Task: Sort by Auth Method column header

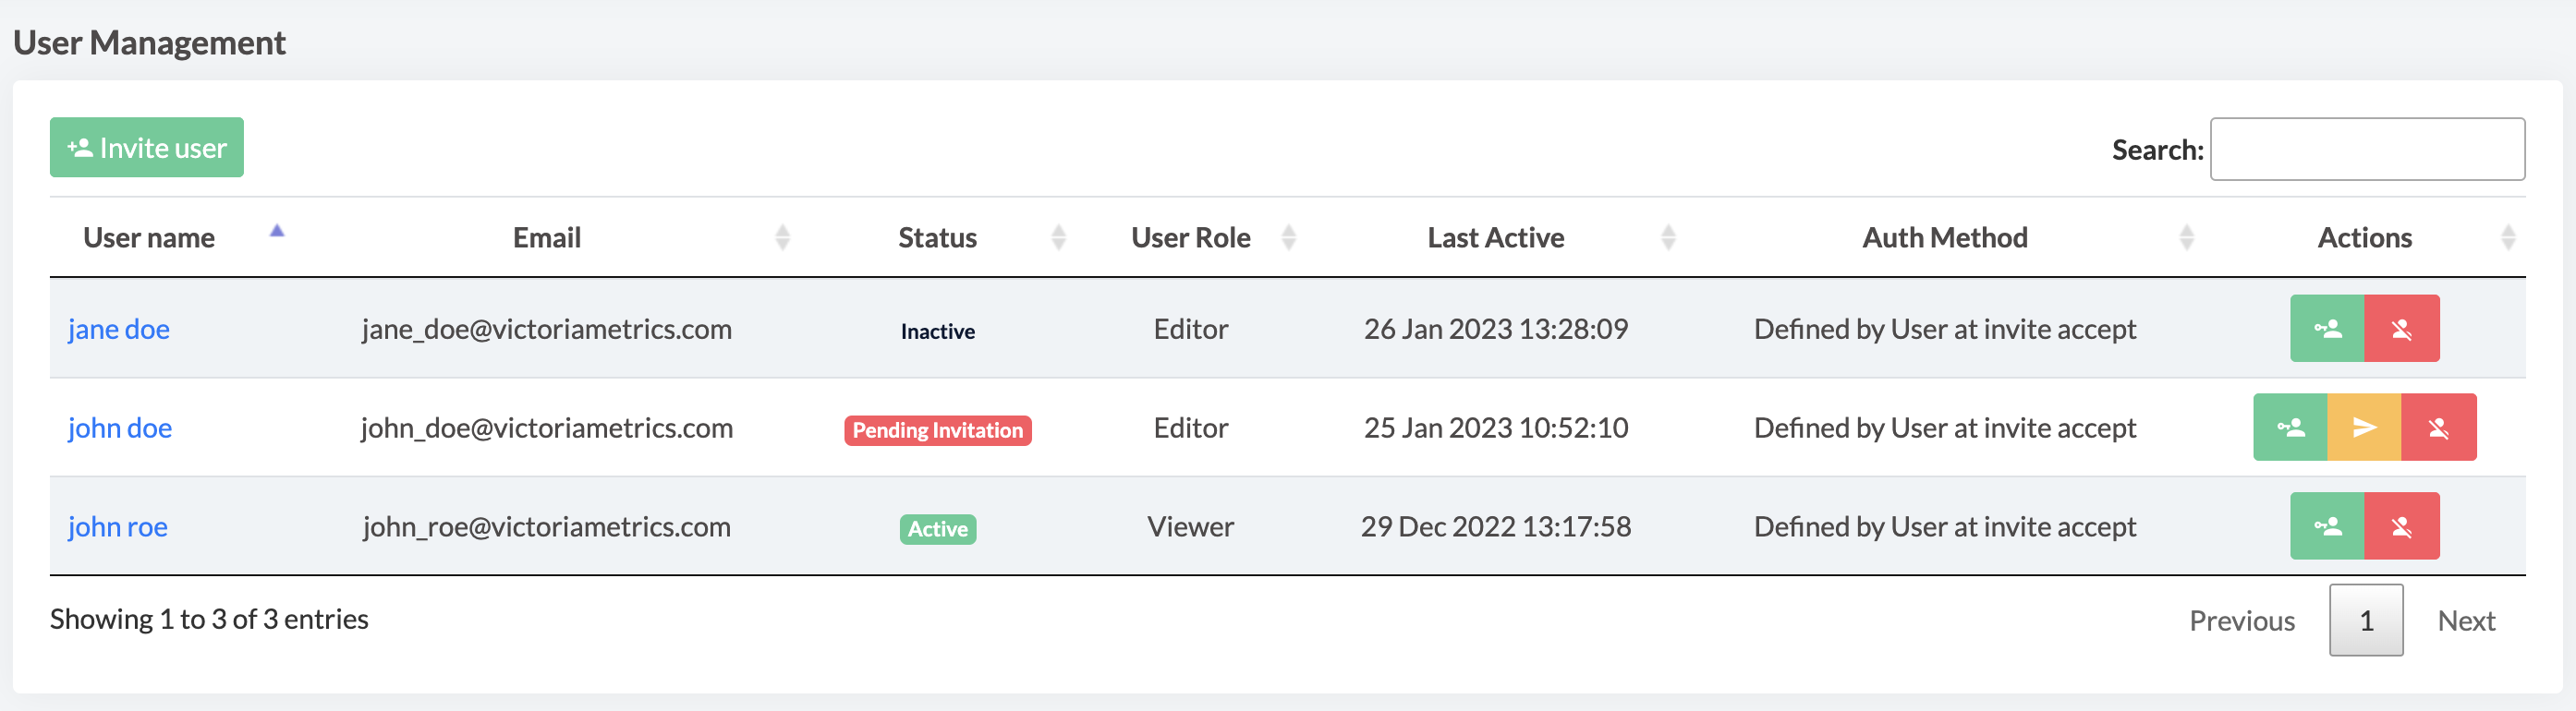Action: [x=1944, y=237]
